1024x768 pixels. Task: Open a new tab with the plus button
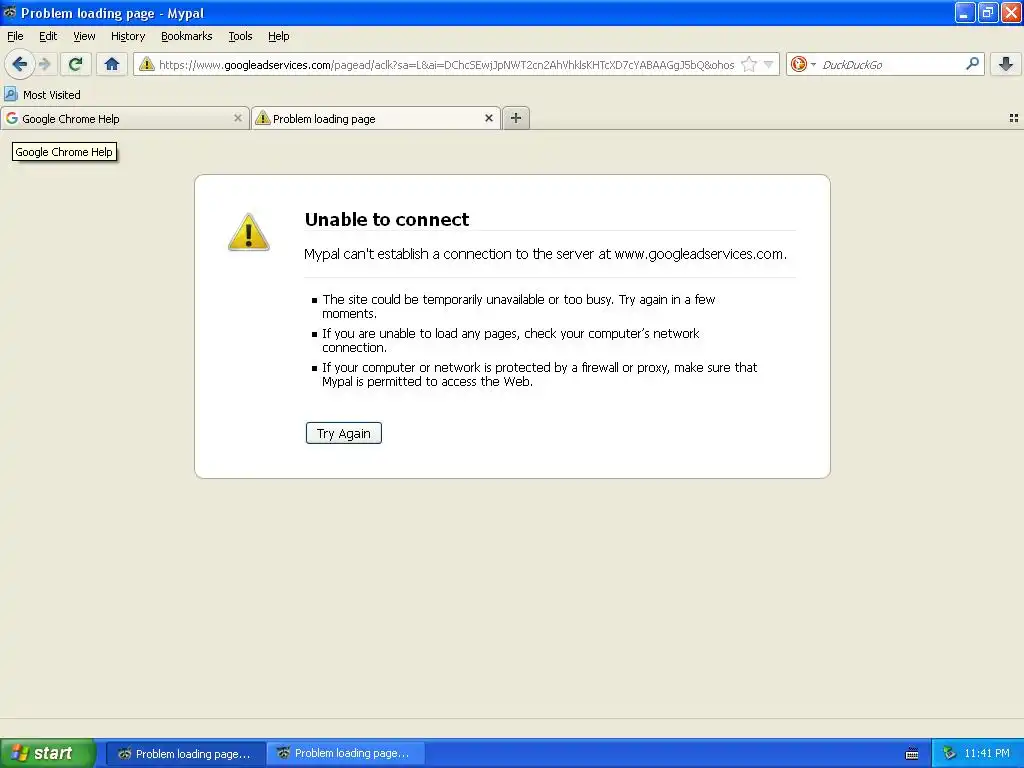(x=516, y=118)
